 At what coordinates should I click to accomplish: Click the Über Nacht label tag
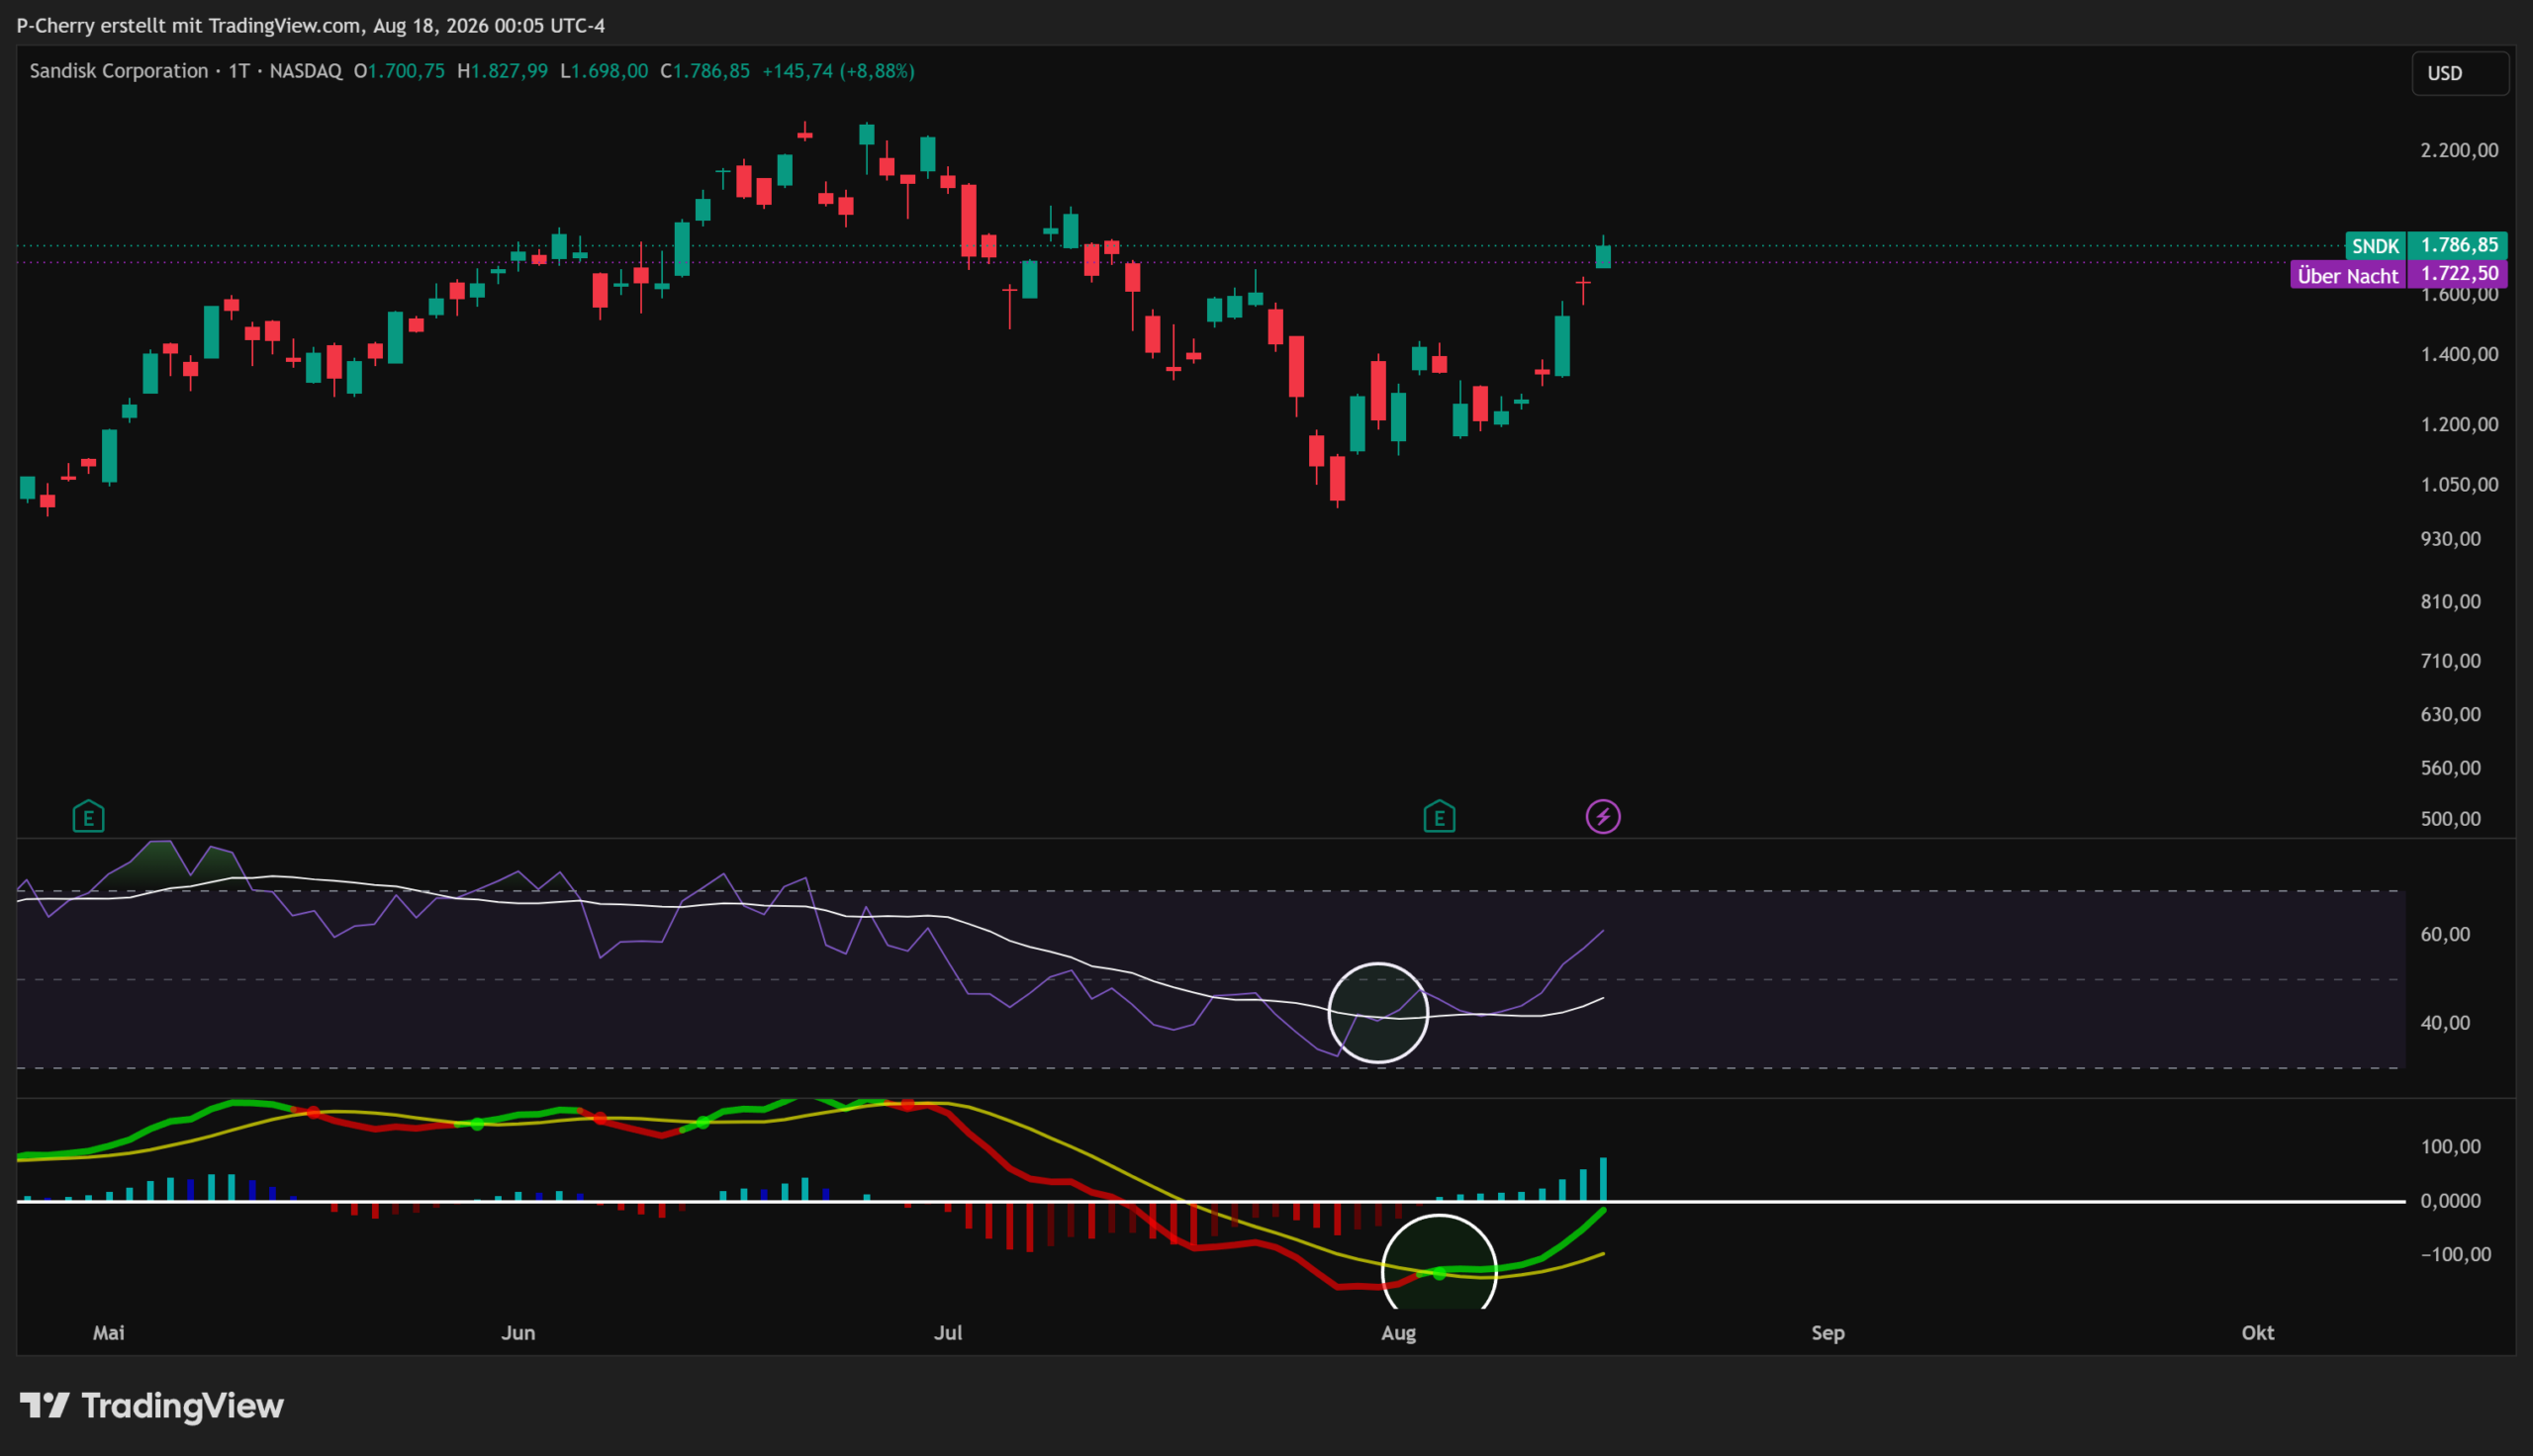click(x=2347, y=275)
